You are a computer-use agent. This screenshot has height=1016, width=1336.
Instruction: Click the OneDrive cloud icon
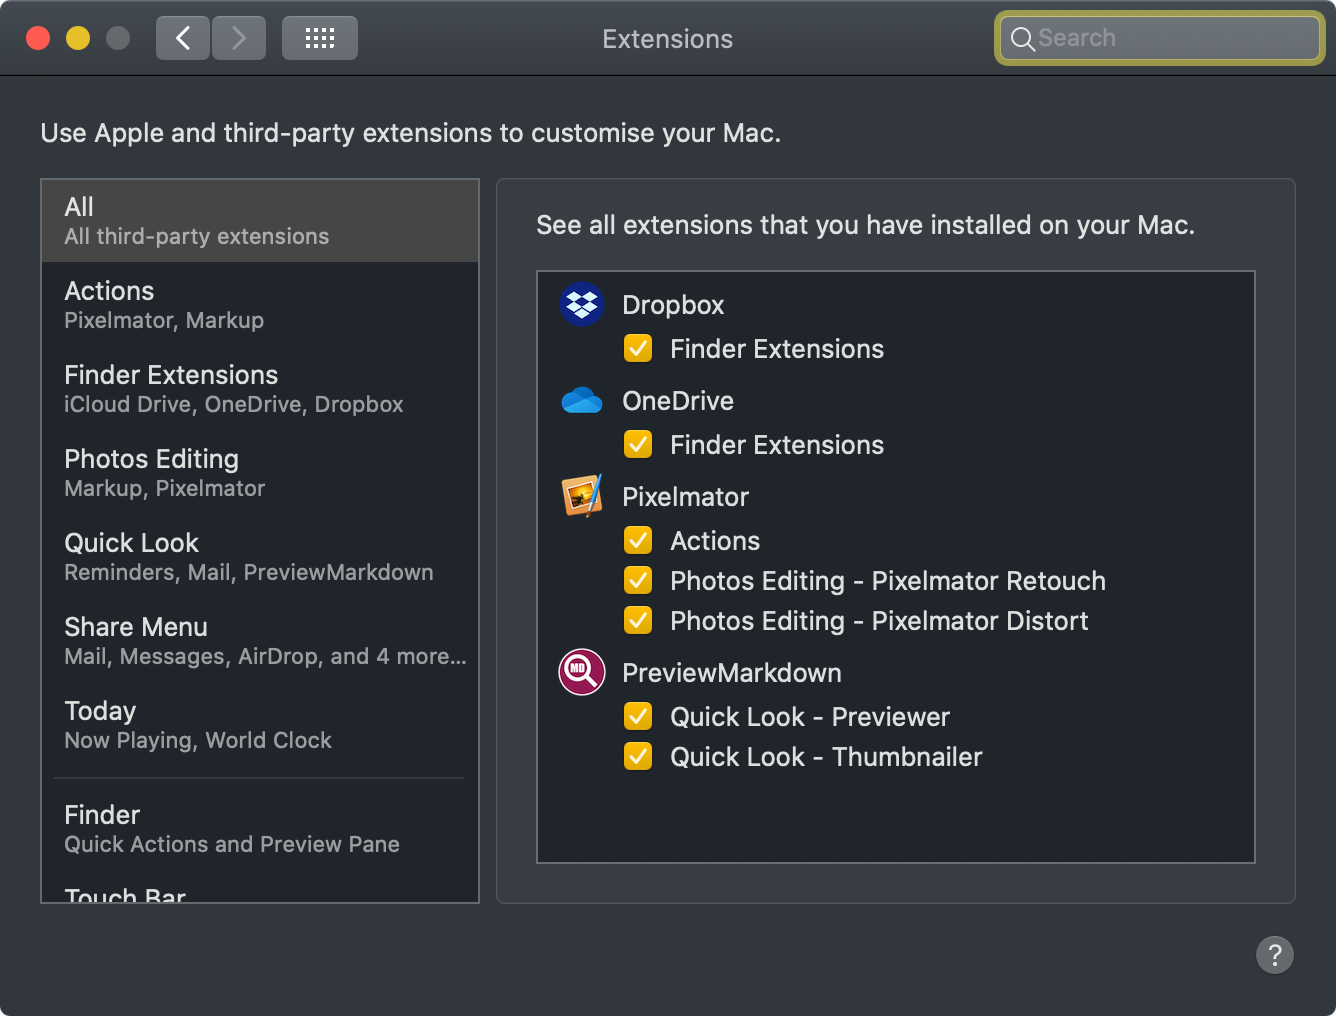(x=582, y=401)
